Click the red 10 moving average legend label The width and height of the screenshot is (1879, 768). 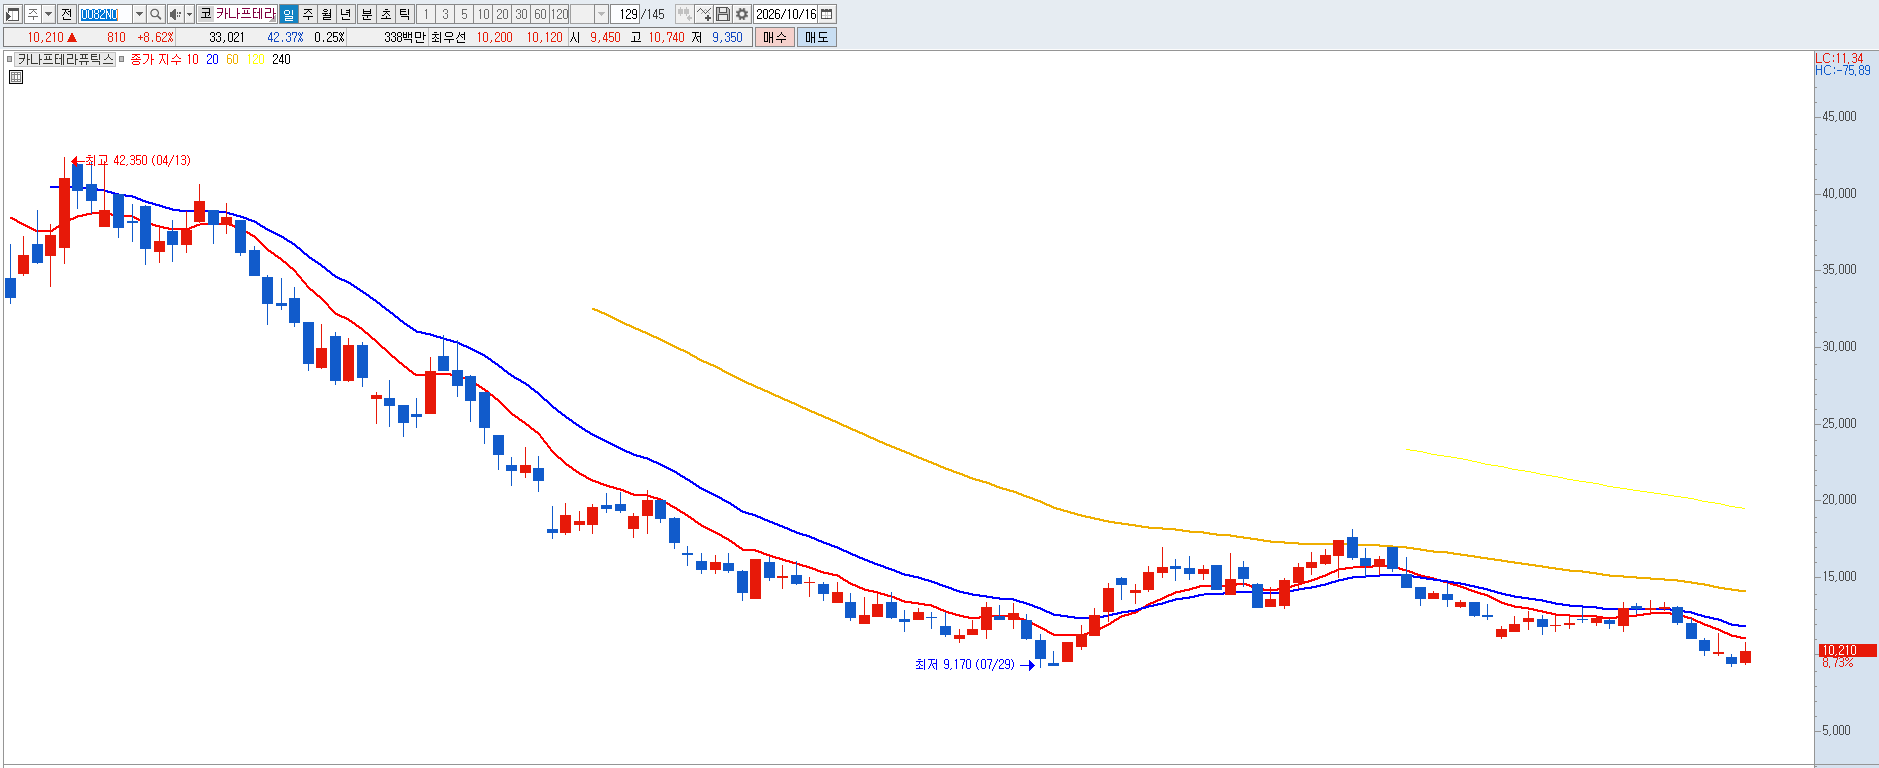(192, 59)
